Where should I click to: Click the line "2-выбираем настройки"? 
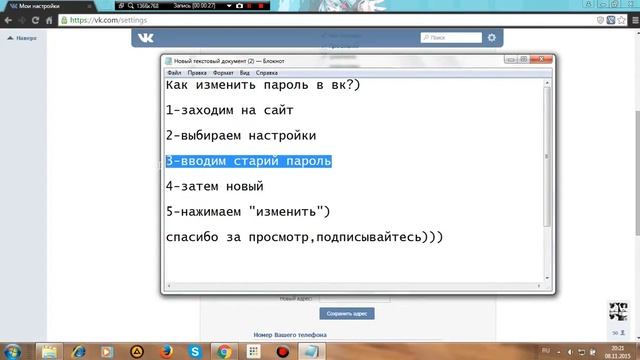click(241, 136)
